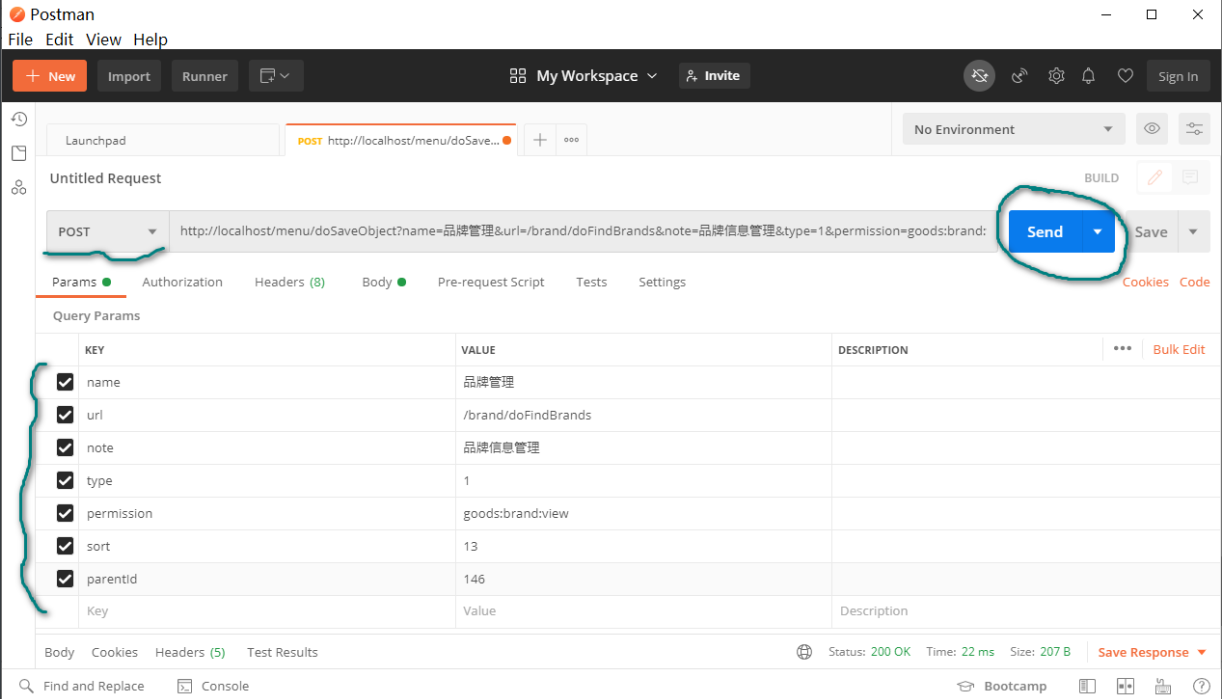Uncheck the type parameter checkbox
Screen dimensions: 1222x699
coord(65,480)
